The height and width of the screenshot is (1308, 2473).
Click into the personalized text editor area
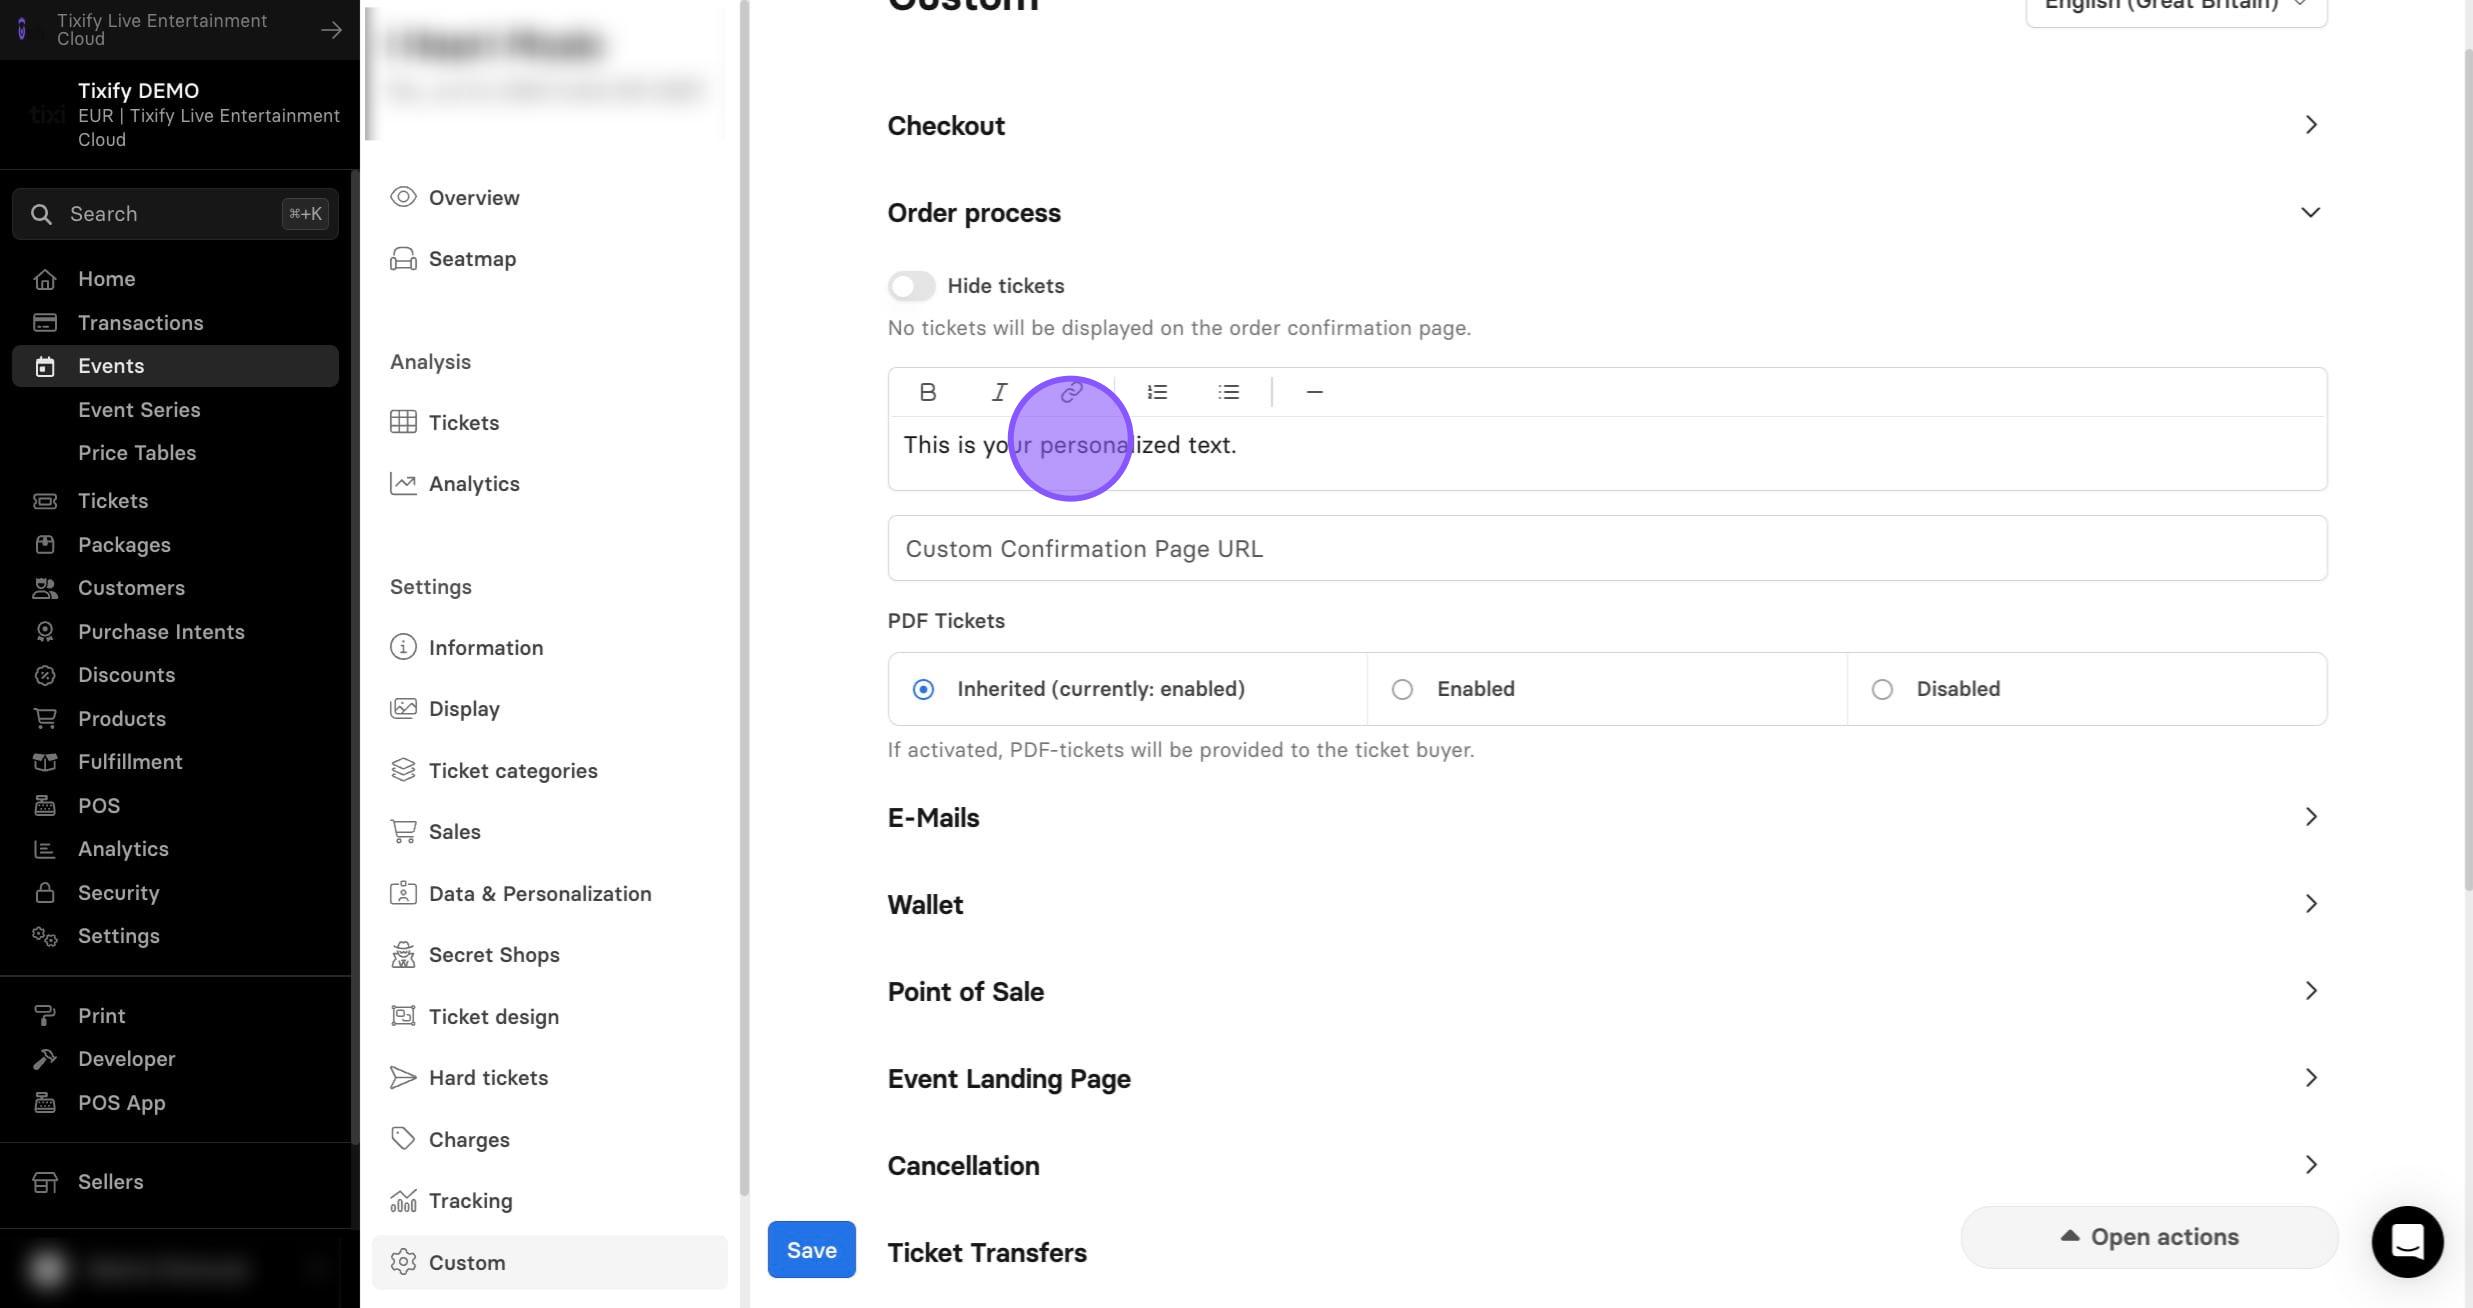pyautogui.click(x=1607, y=454)
